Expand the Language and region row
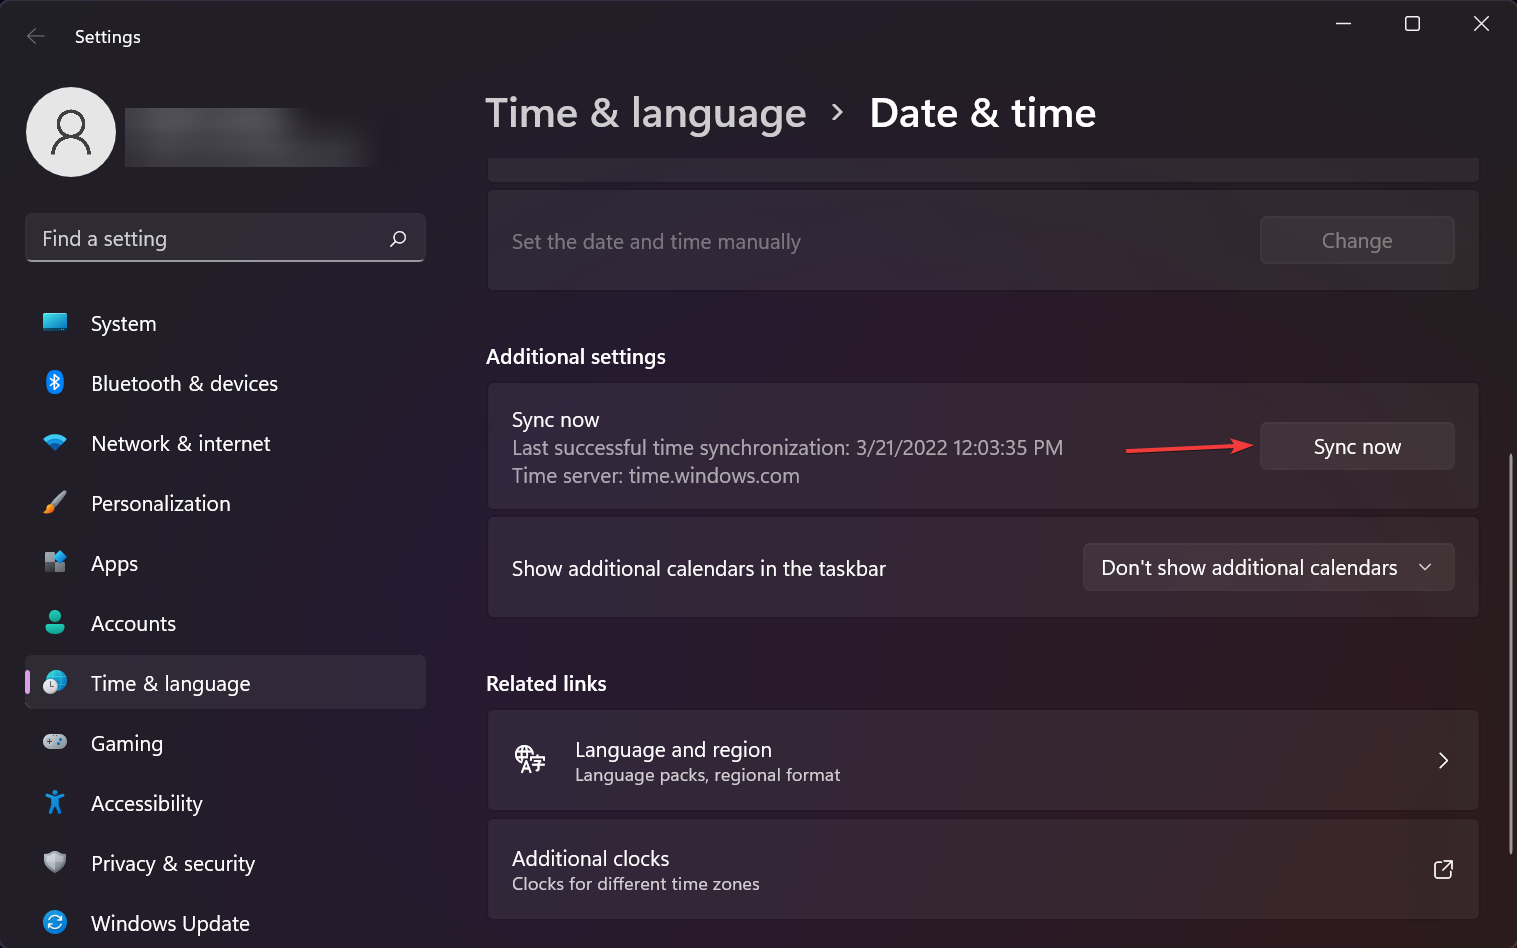Viewport: 1517px width, 948px height. tap(1443, 760)
